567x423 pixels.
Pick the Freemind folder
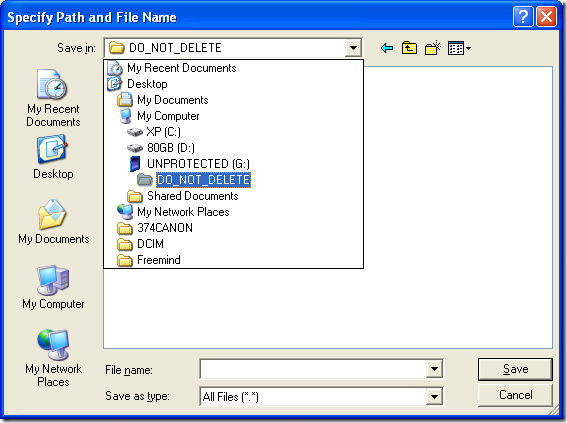tap(233, 260)
